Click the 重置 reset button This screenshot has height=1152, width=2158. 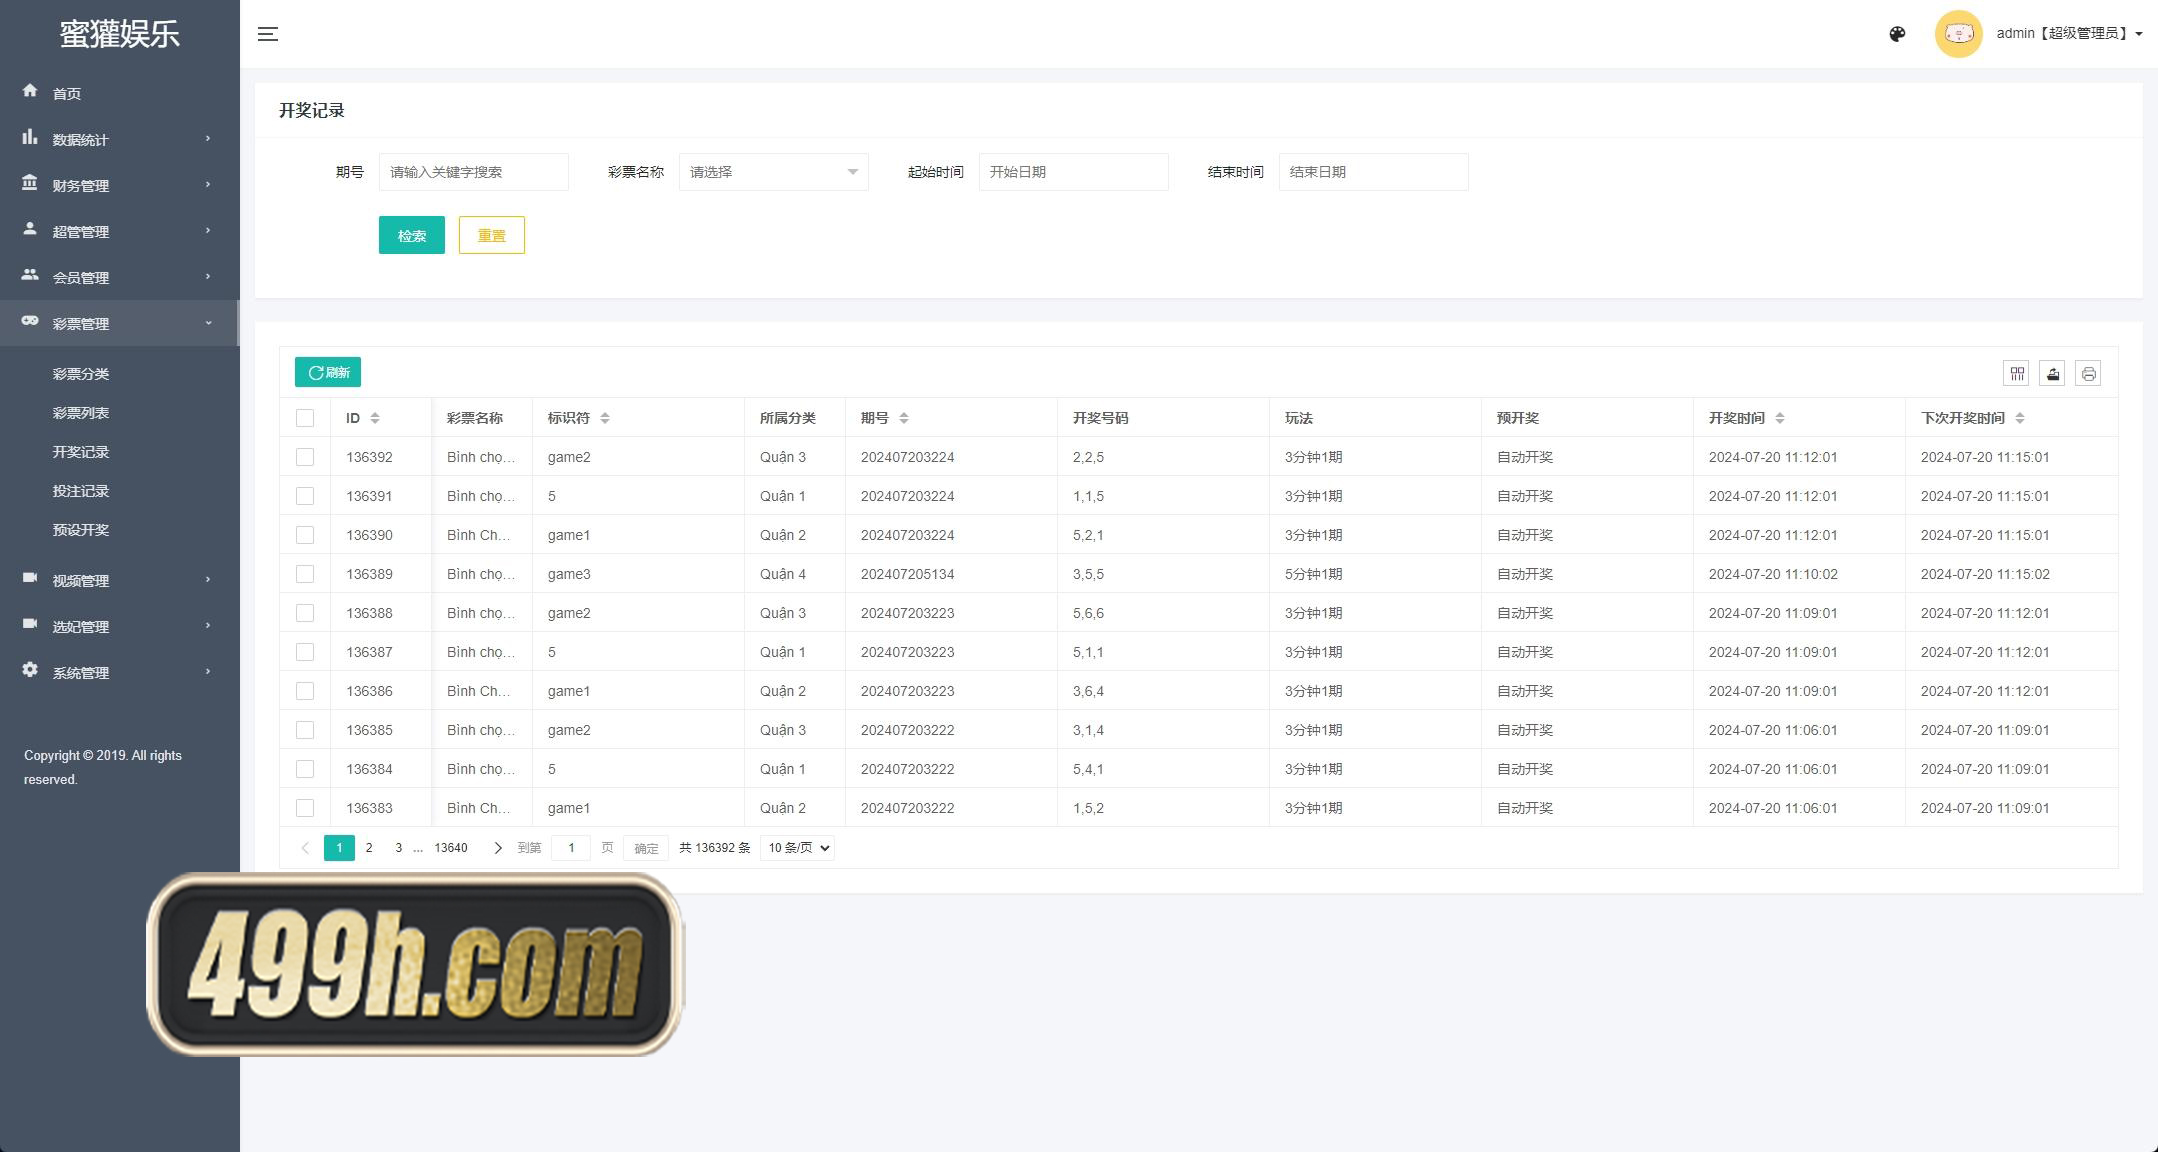(x=491, y=235)
